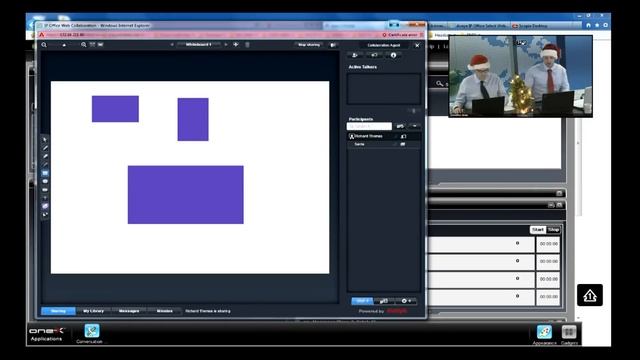Open the dropdown right of participant search
The image size is (640, 360).
click(415, 126)
